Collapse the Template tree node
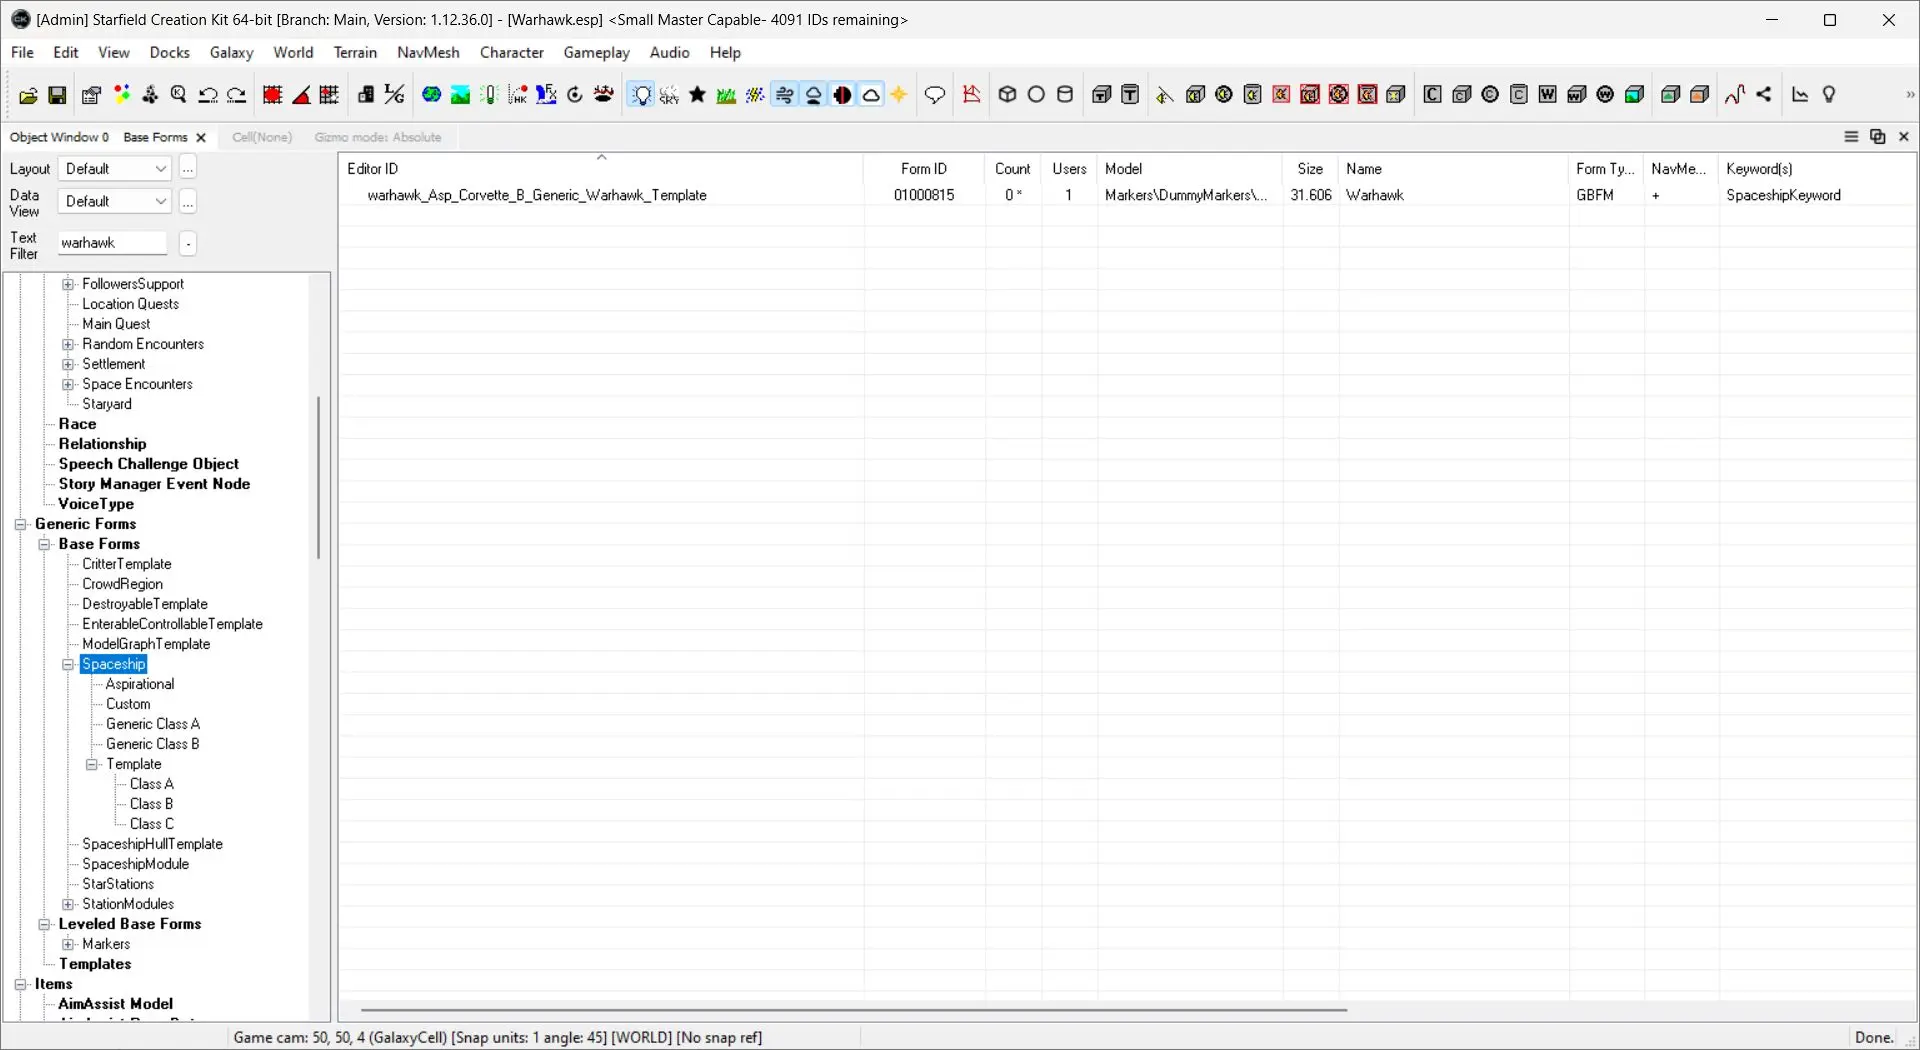Screen dimensions: 1920x1050 tap(92, 765)
